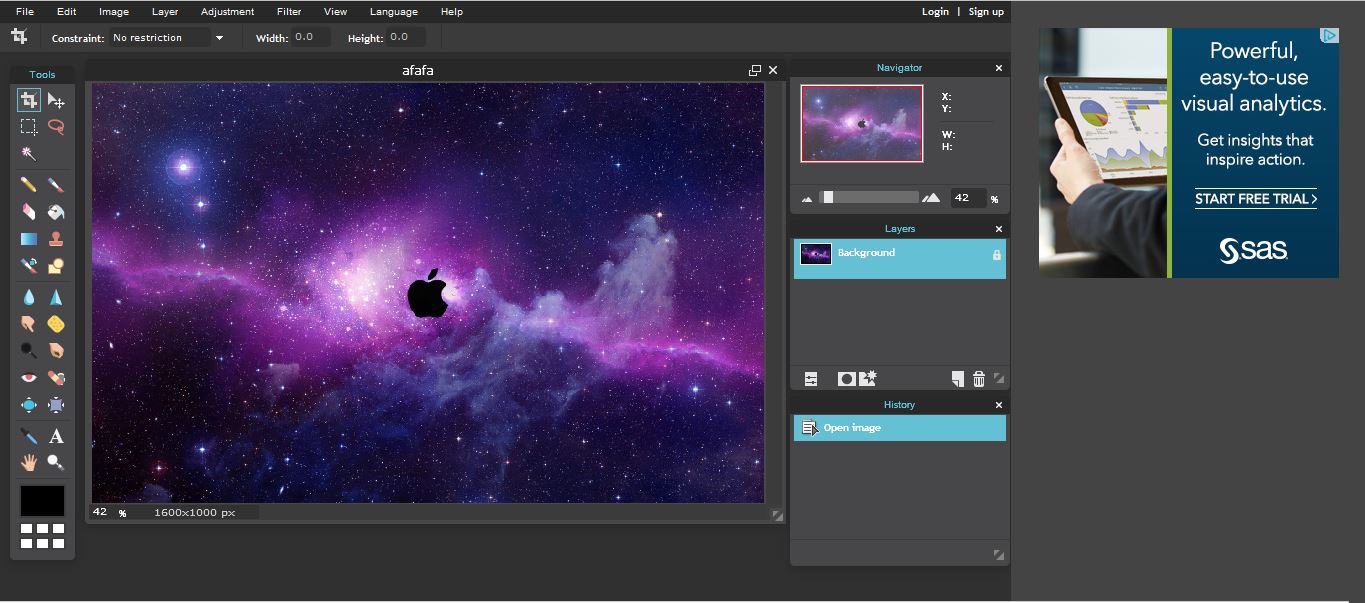Toggle layer settings in Layers panel
The width and height of the screenshot is (1365, 603).
point(809,378)
